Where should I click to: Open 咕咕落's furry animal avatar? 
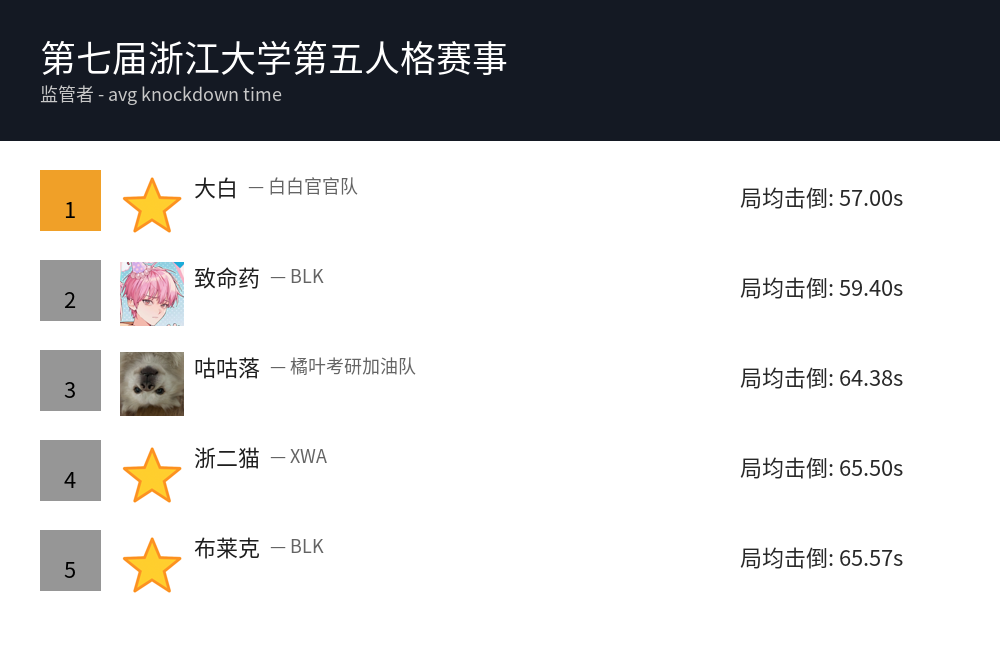(x=152, y=384)
